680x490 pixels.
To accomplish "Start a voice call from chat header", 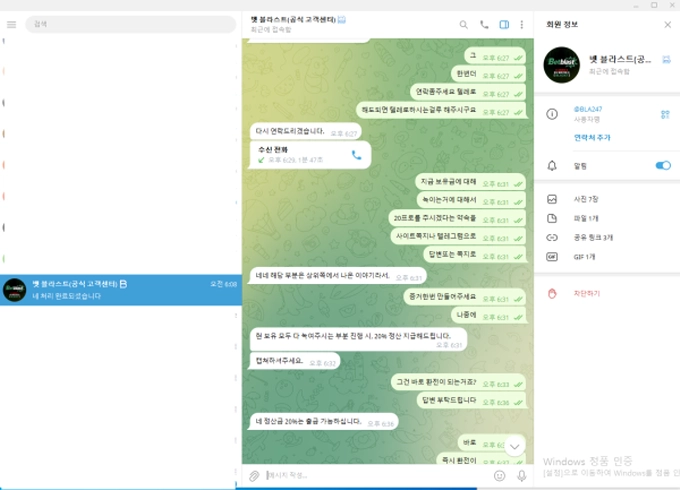I will point(484,24).
